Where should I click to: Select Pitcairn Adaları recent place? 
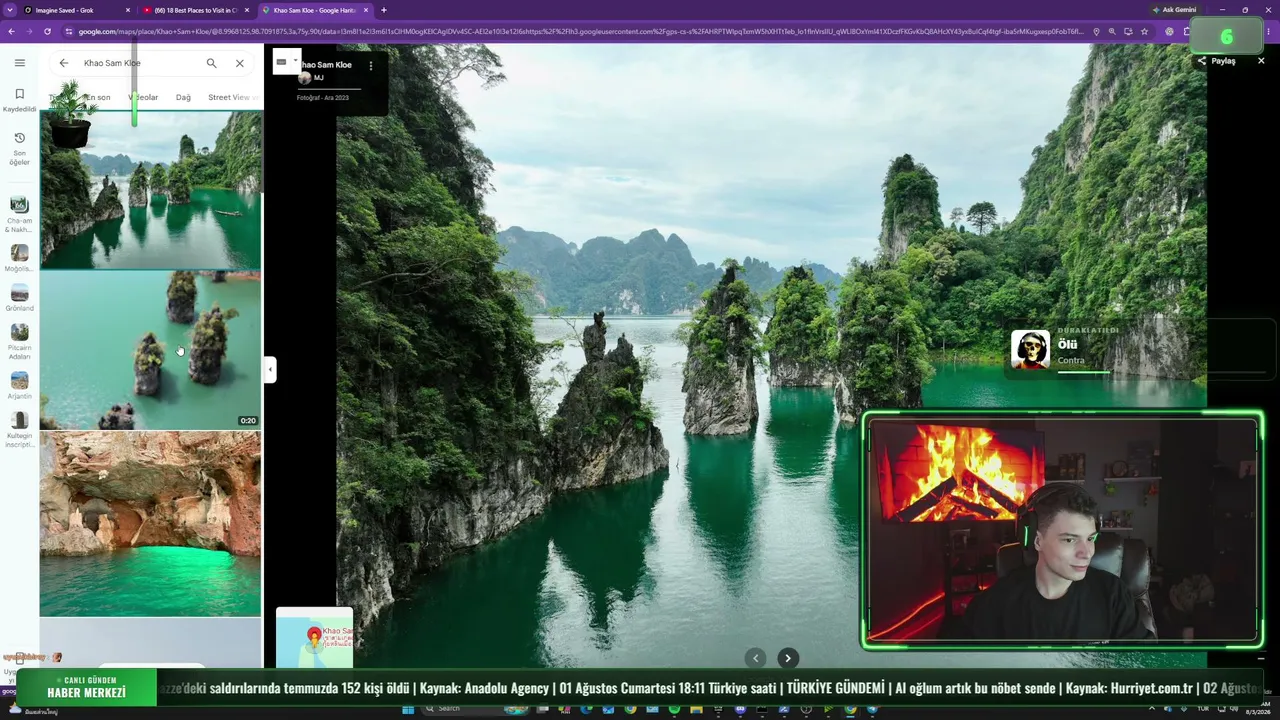point(19,341)
